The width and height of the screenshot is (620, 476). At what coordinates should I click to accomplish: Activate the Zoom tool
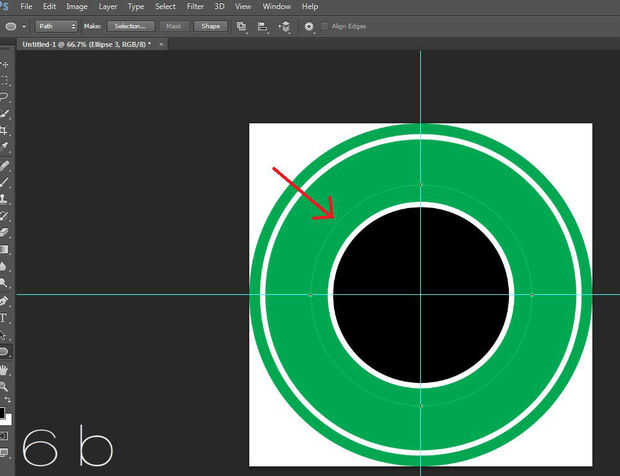[4, 386]
